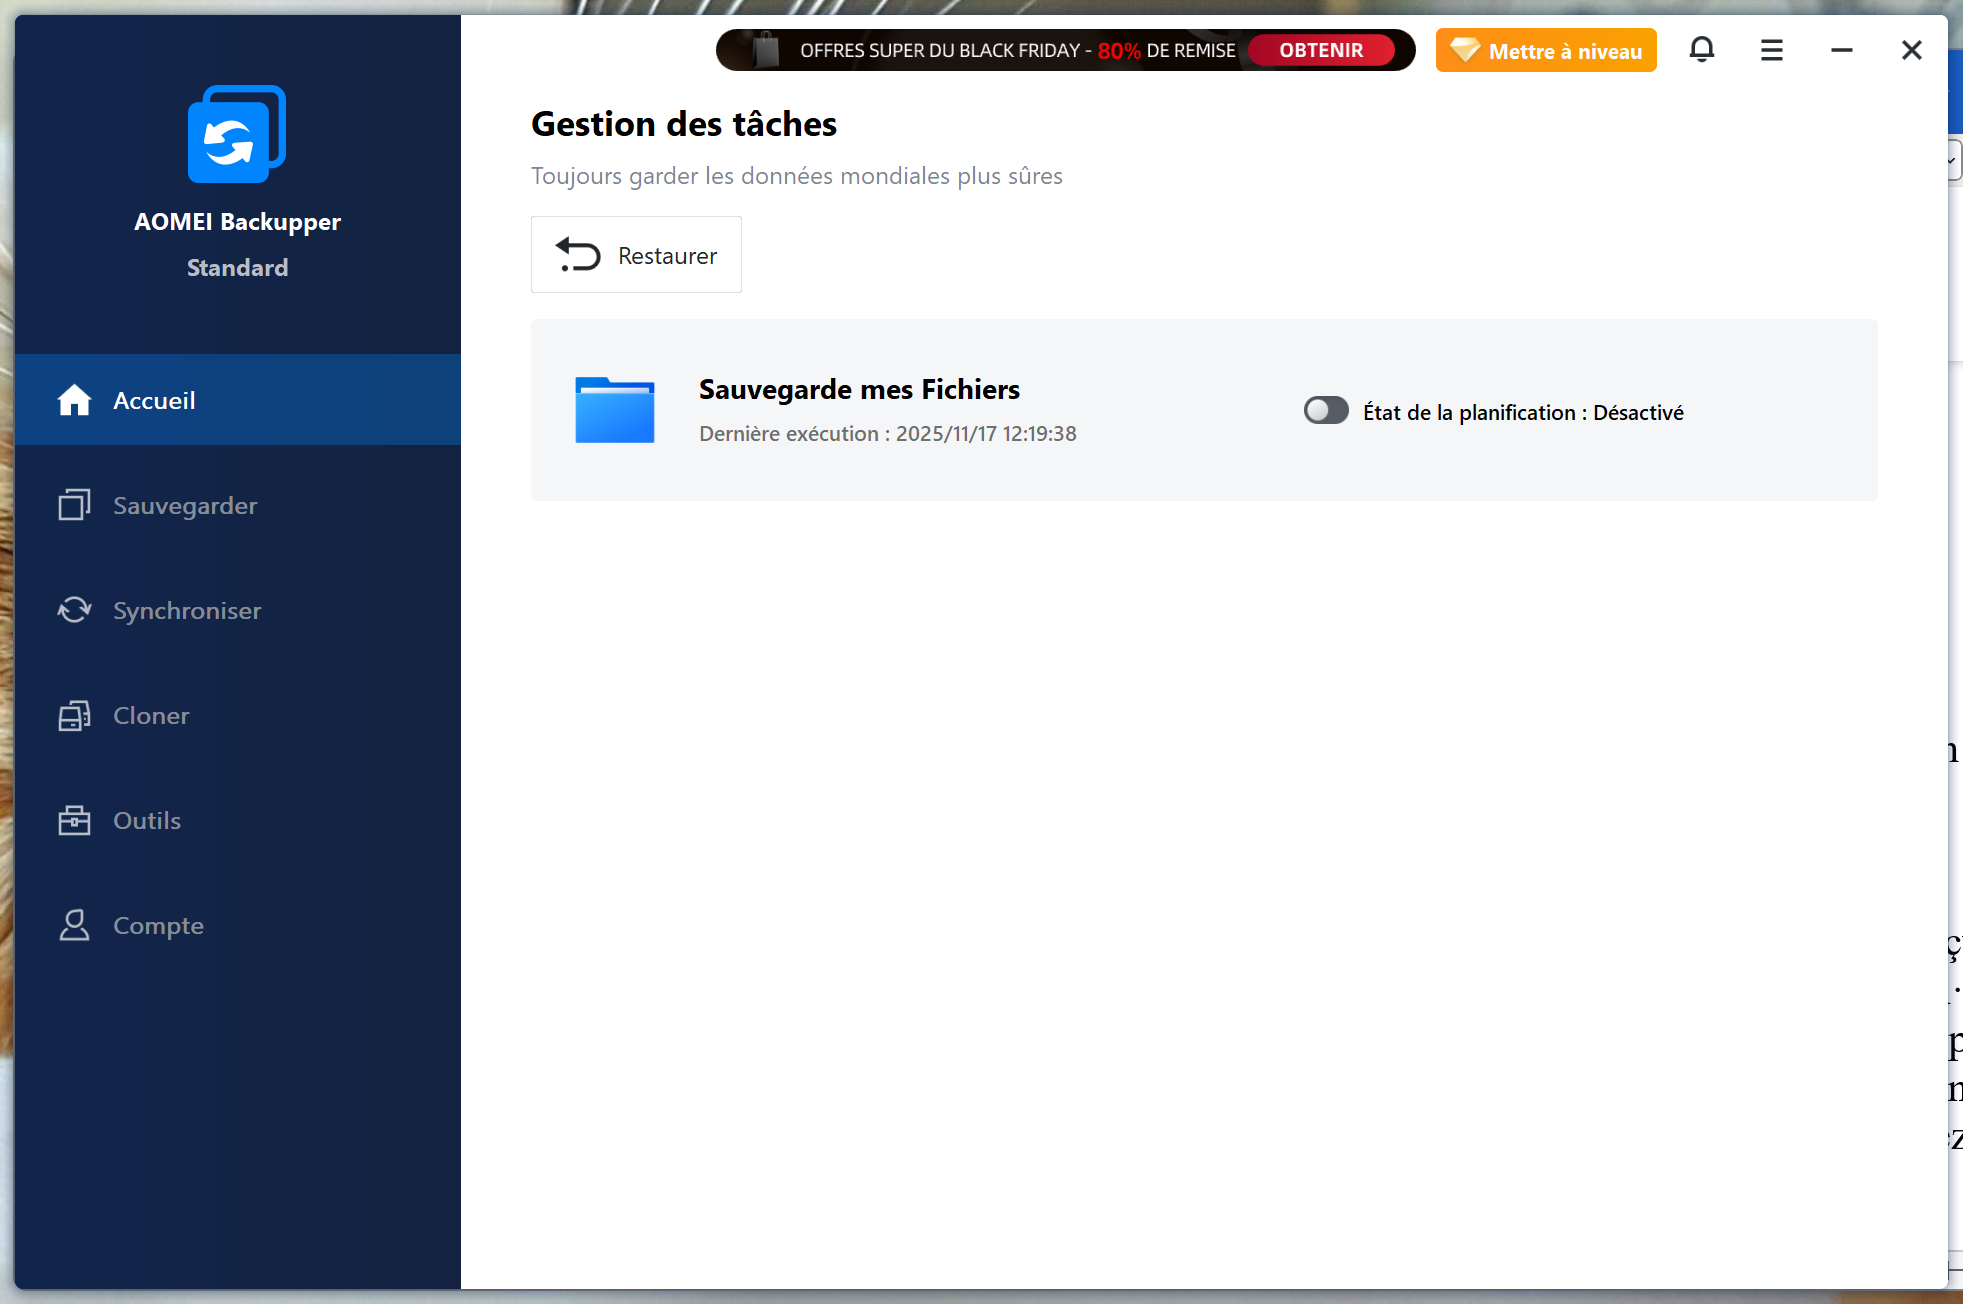Click the blue folder task icon
The height and width of the screenshot is (1304, 1963).
pyautogui.click(x=614, y=410)
